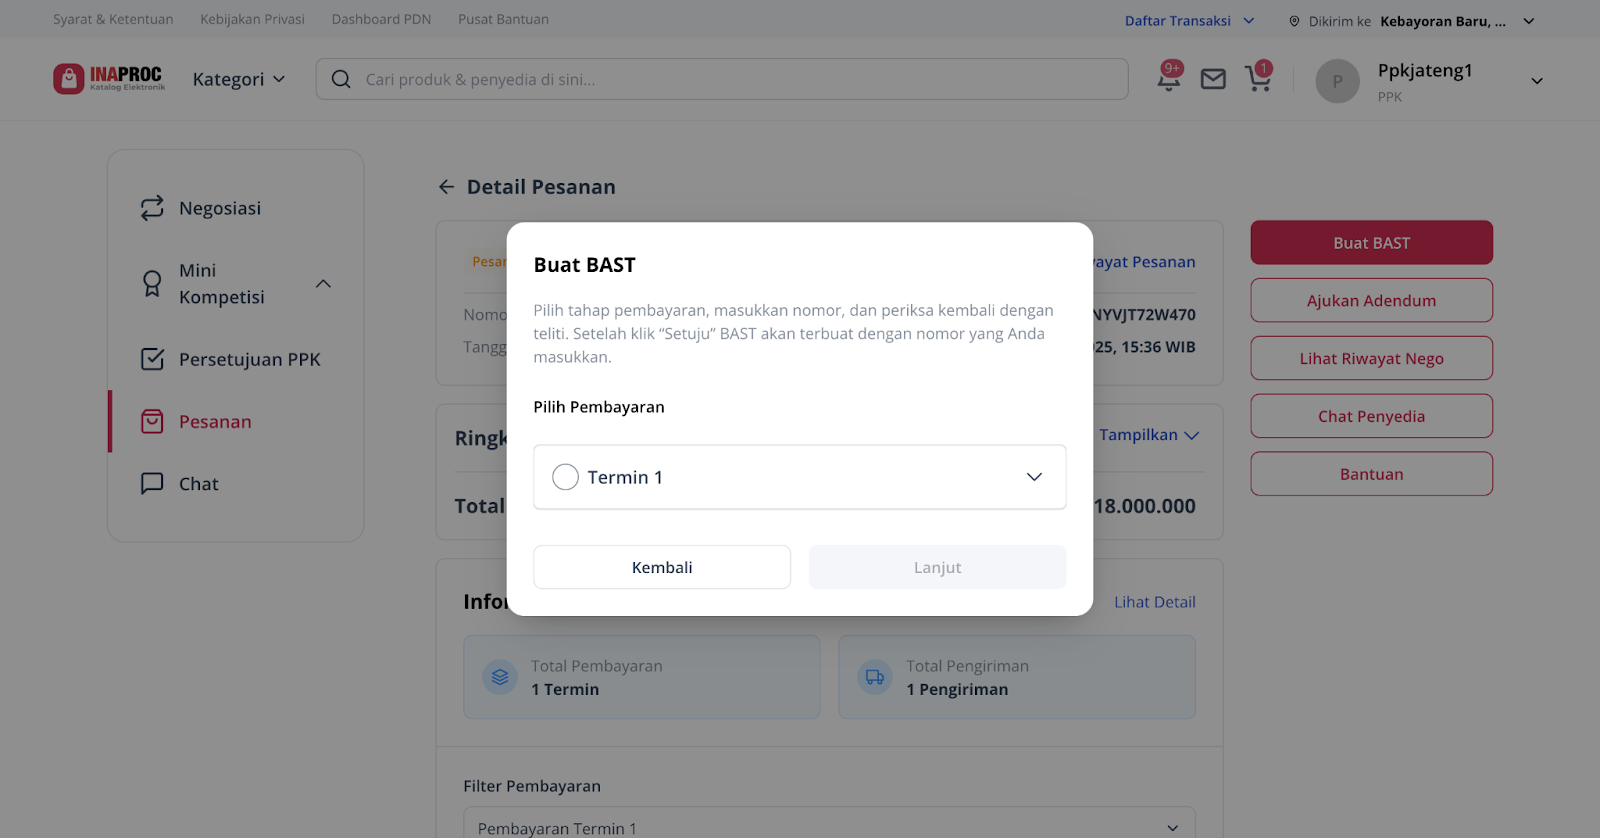Click the location pin icon
The height and width of the screenshot is (838, 1600).
(x=1294, y=21)
